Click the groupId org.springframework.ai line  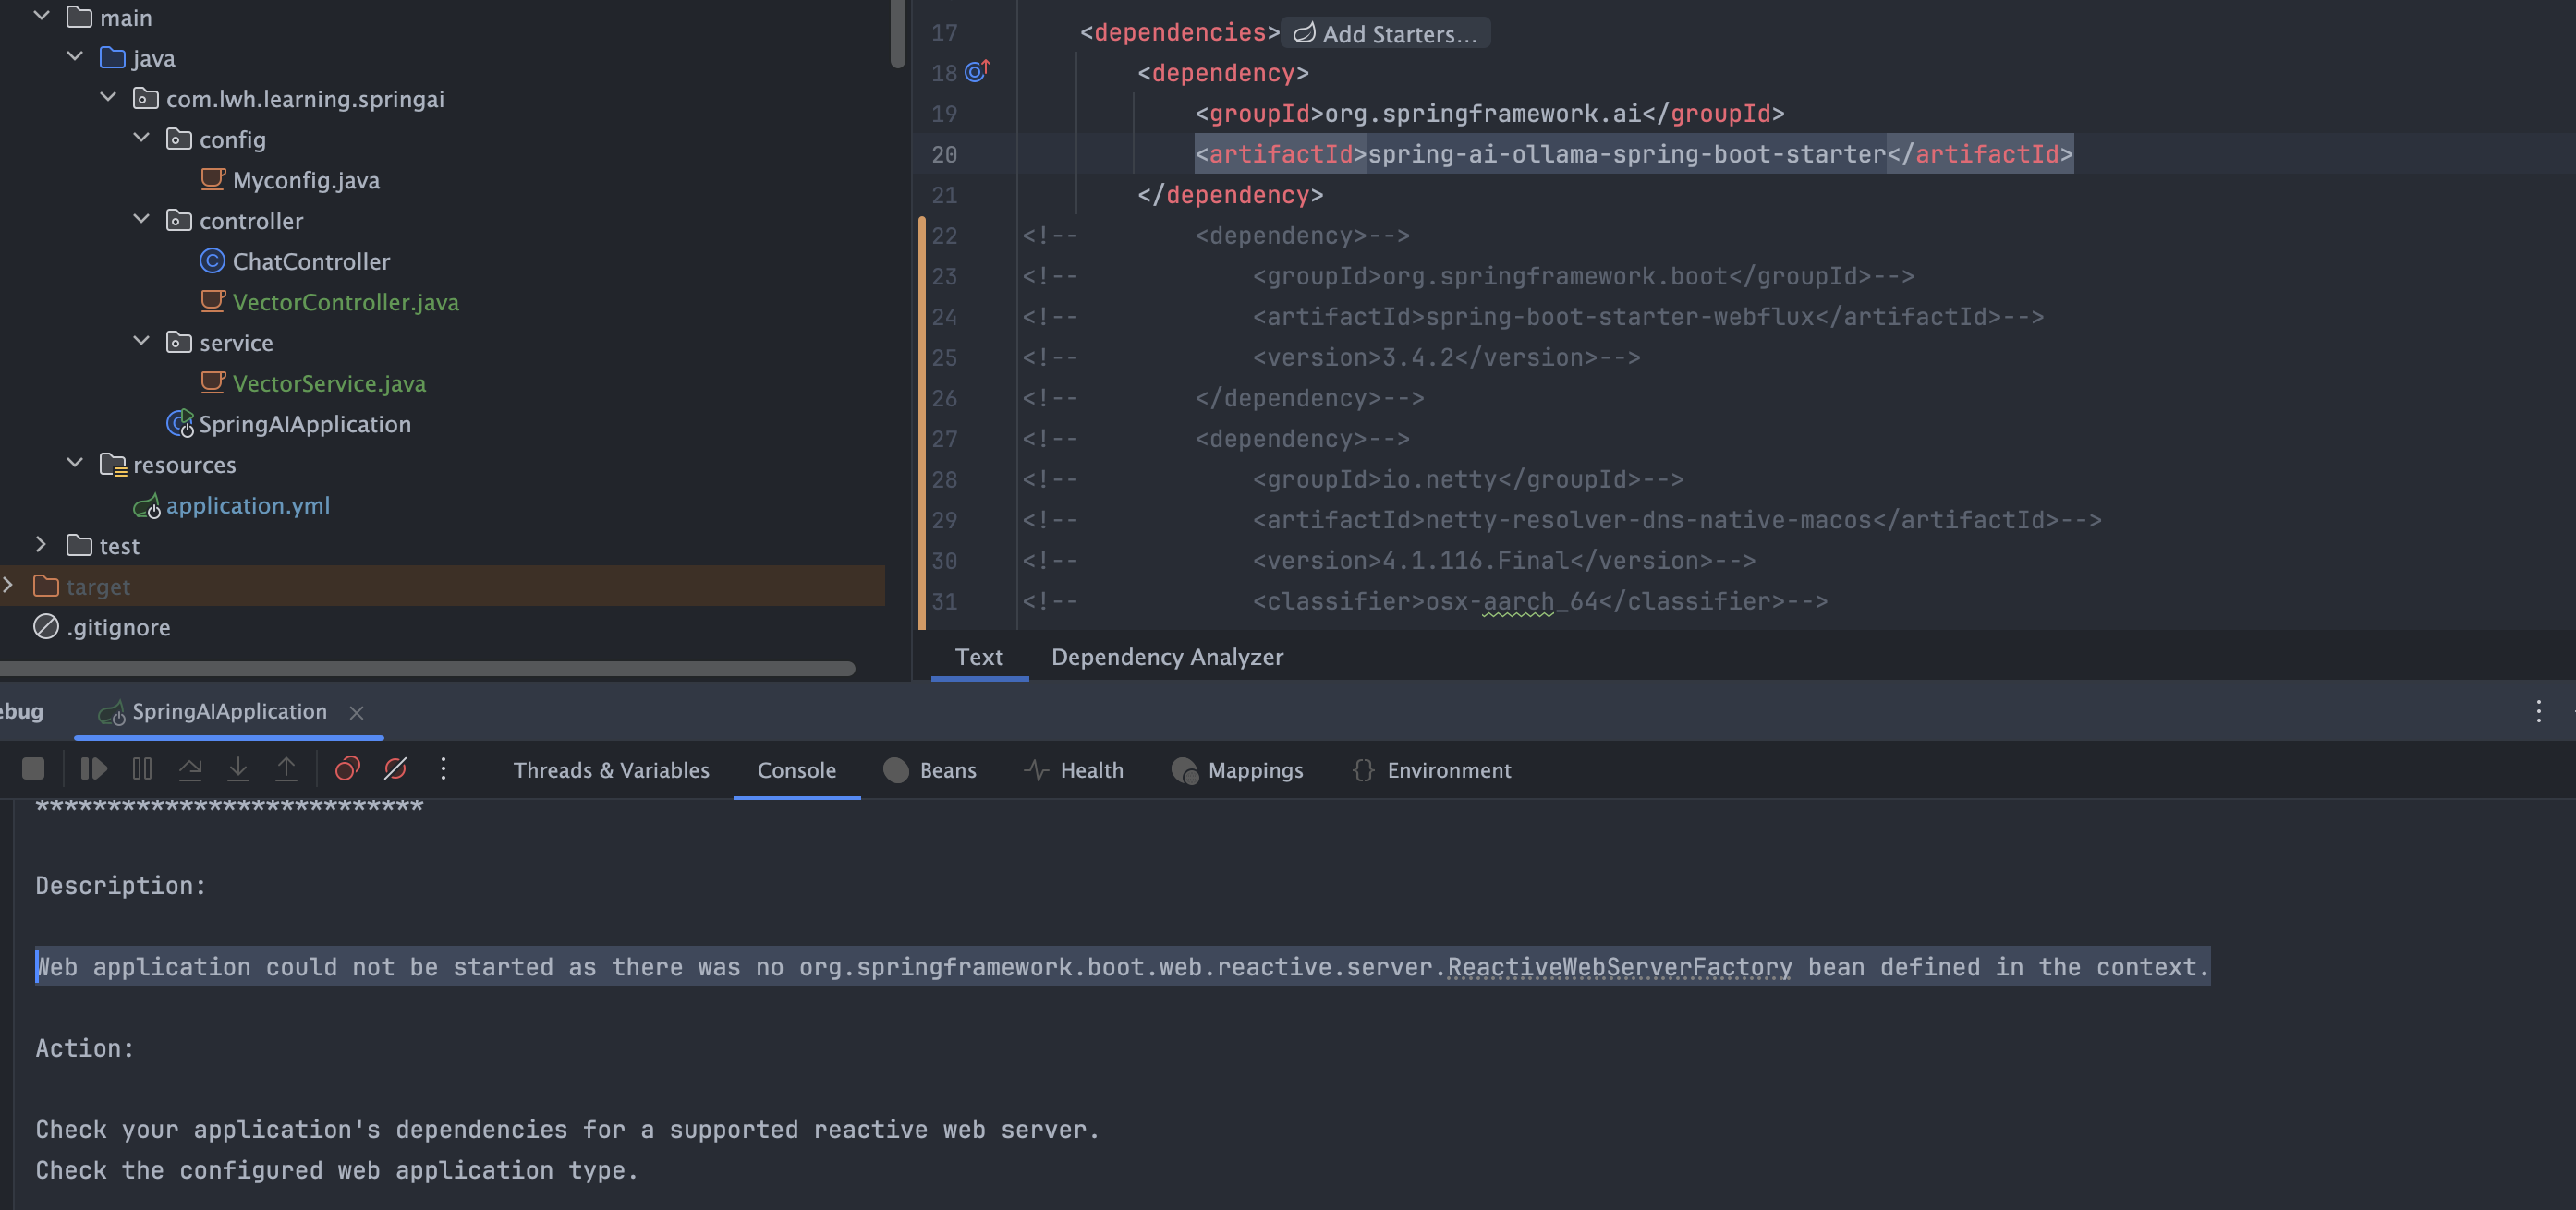click(1489, 113)
